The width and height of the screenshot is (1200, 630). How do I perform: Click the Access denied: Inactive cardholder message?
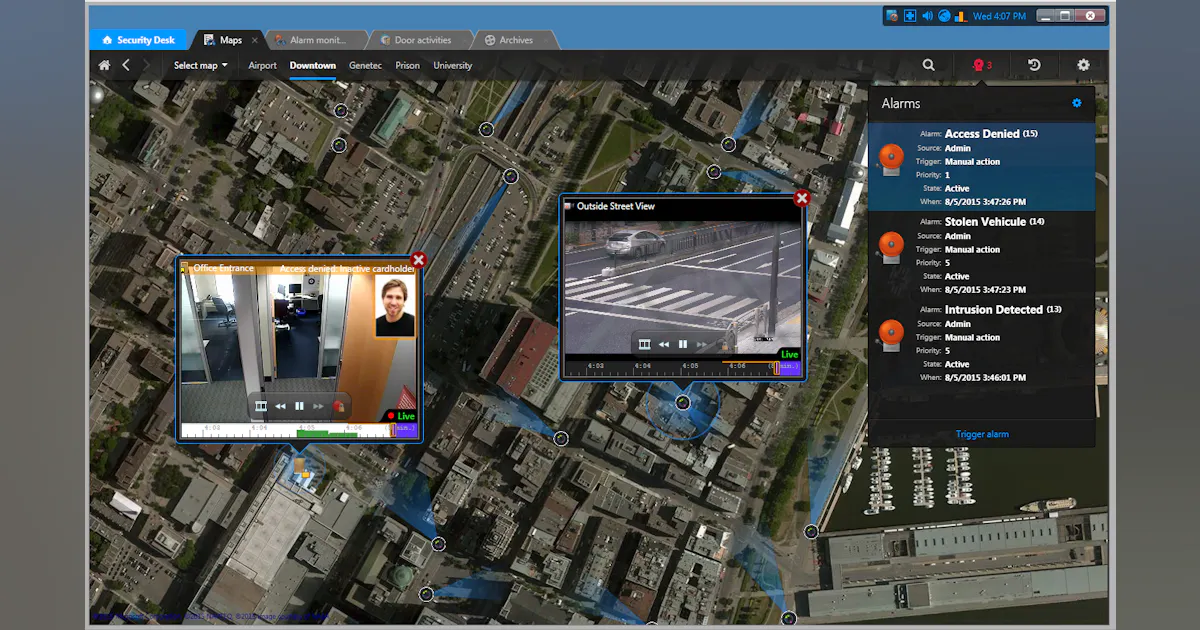click(347, 268)
